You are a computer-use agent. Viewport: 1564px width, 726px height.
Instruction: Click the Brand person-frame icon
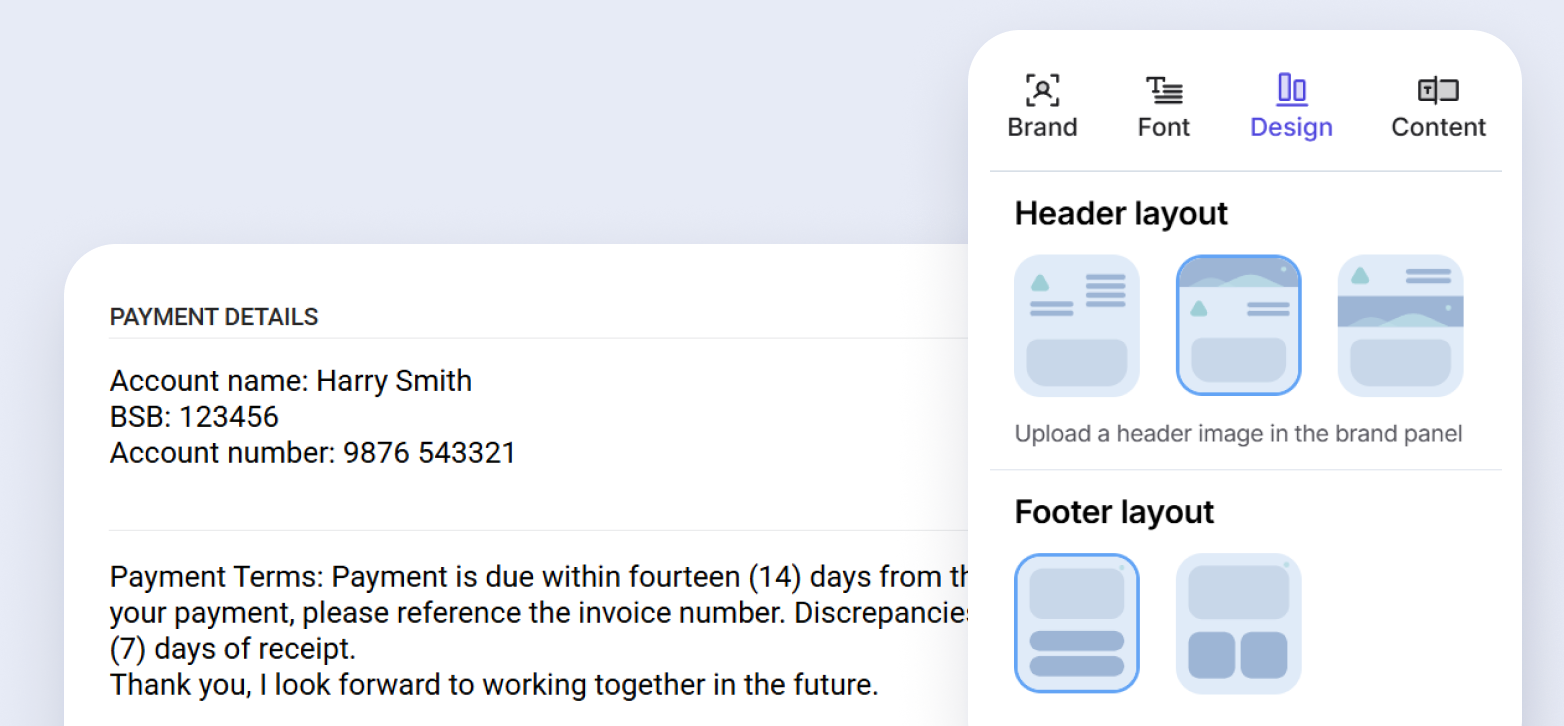(x=1042, y=90)
